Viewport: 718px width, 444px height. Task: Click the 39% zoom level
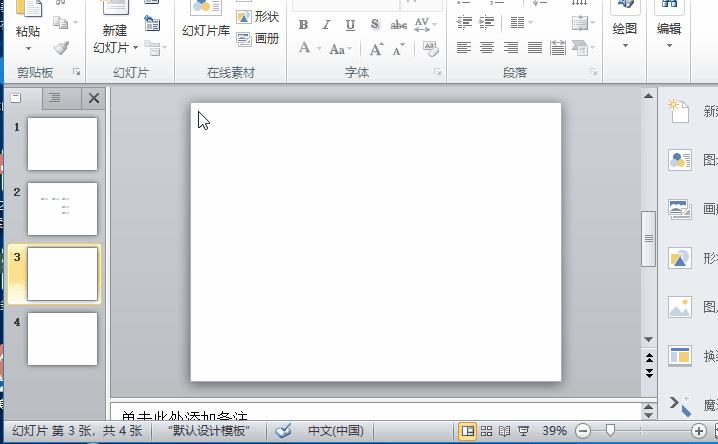554,431
